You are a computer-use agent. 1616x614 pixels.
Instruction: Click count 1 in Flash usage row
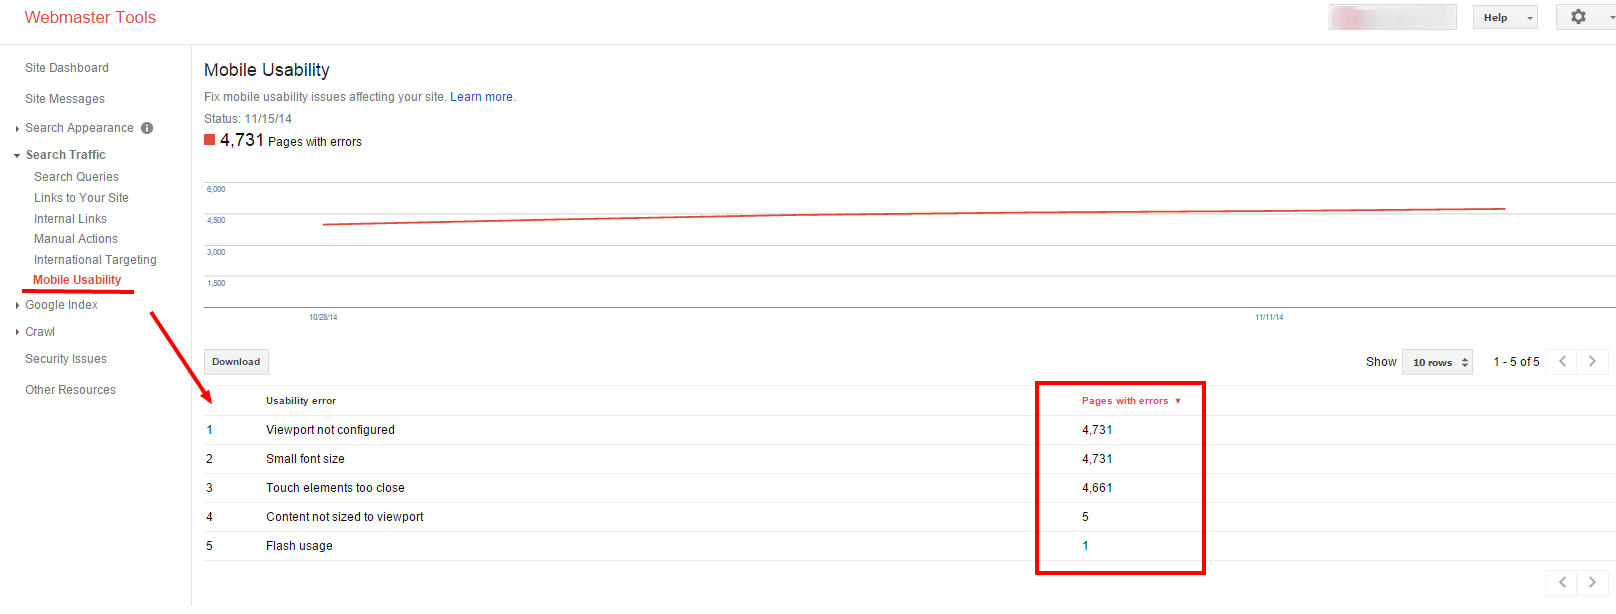pos(1085,546)
